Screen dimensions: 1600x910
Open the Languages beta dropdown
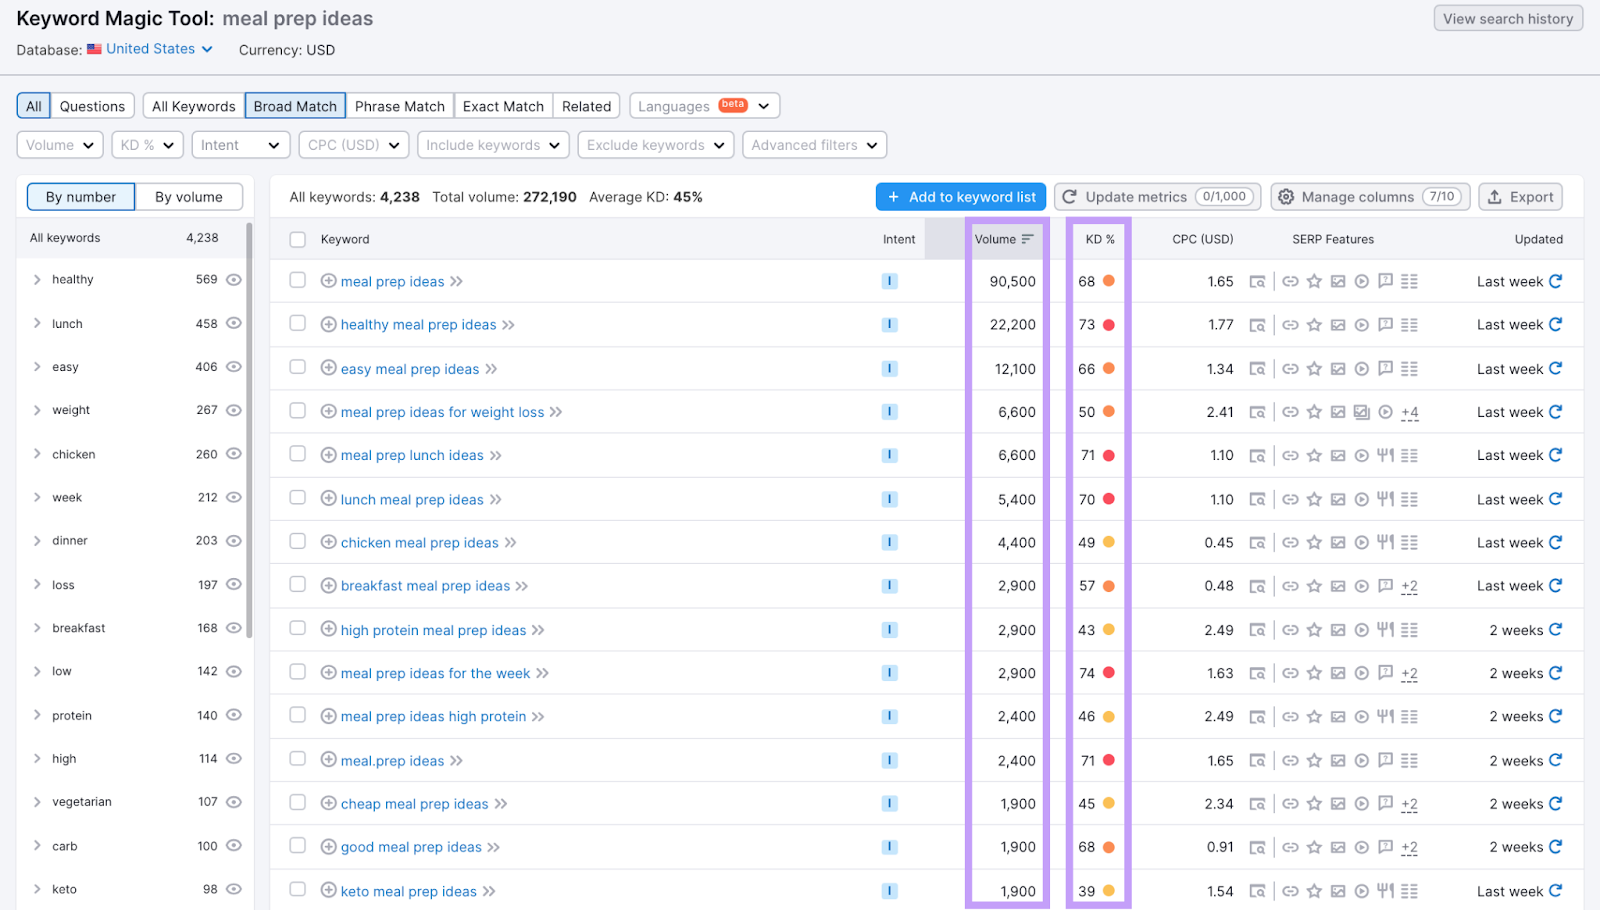coord(704,106)
